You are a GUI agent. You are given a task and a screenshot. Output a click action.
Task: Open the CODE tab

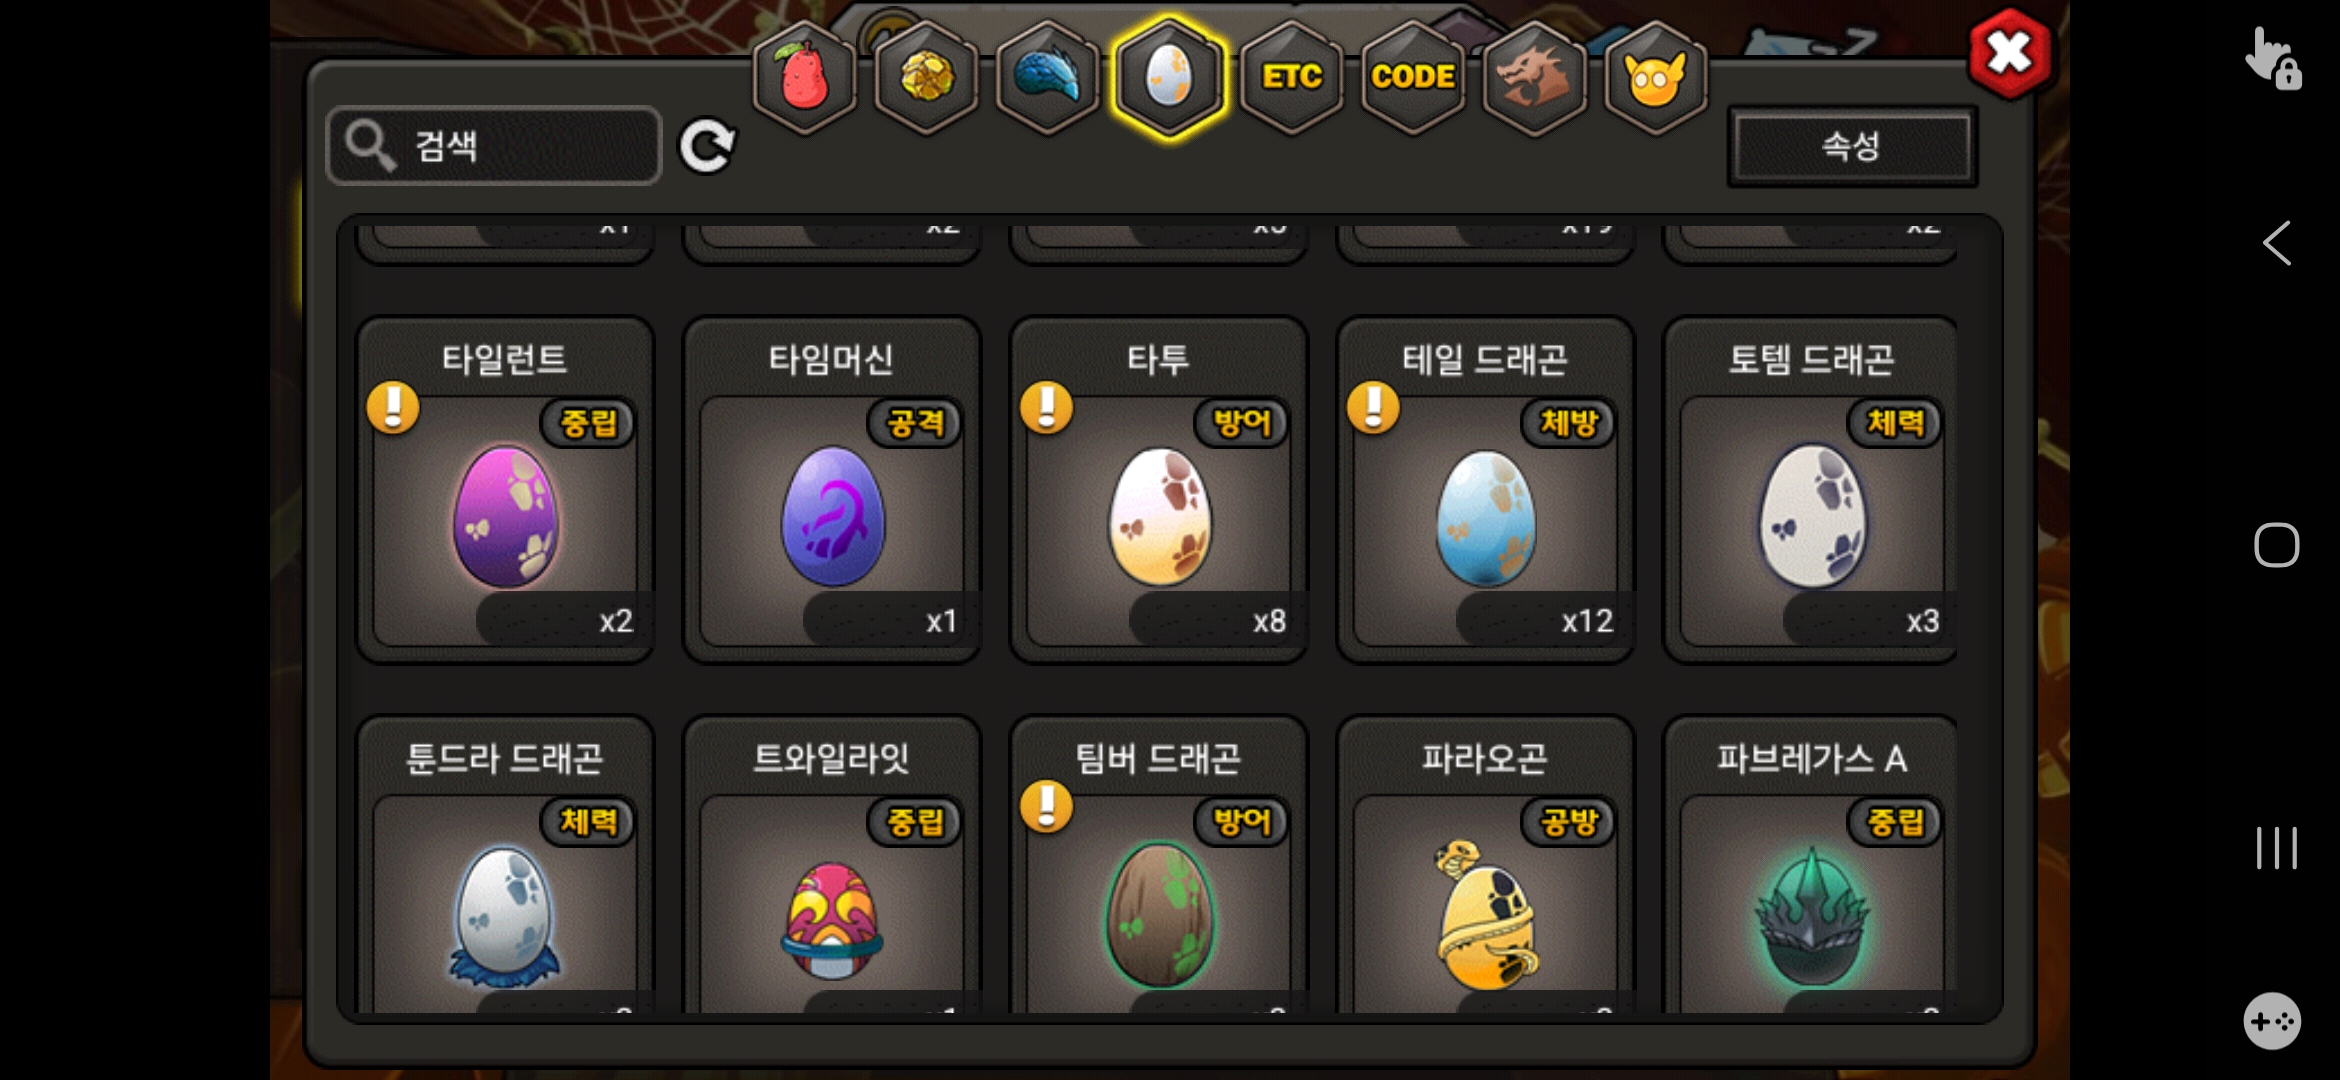[1413, 77]
